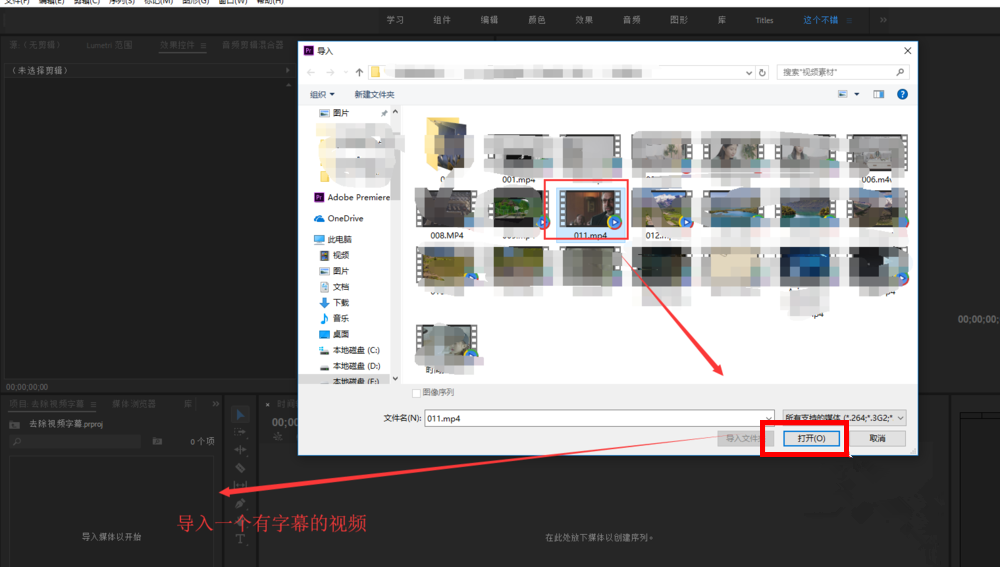Viewport: 1000px width, 567px height.
Task: Toggle the preview pane icon
Action: [879, 94]
